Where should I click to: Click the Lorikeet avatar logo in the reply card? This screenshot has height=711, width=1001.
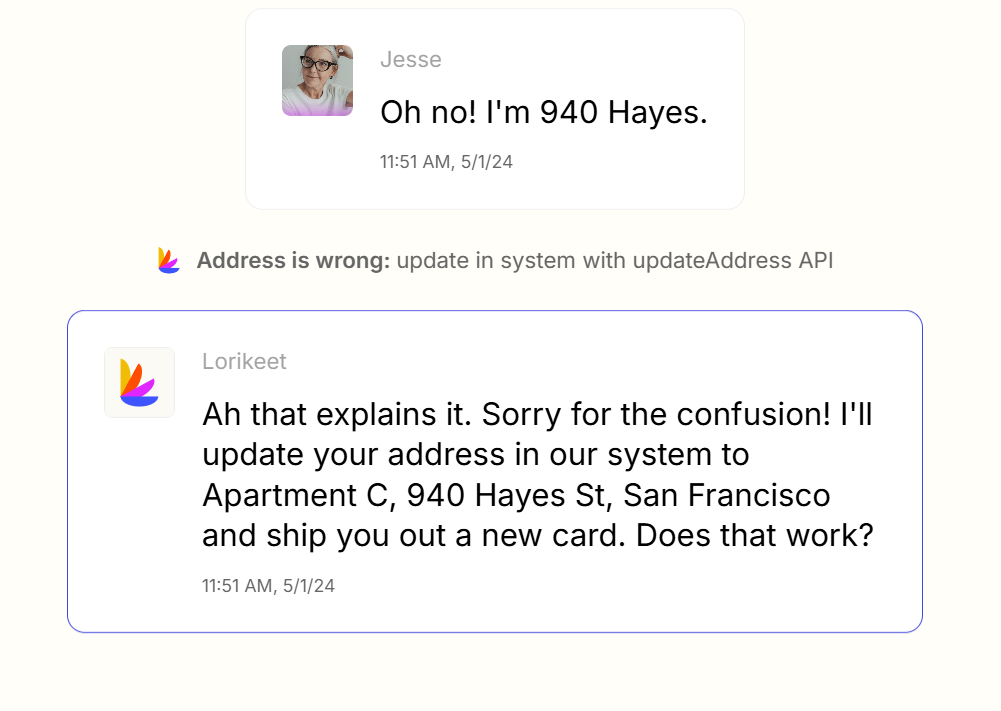click(139, 382)
